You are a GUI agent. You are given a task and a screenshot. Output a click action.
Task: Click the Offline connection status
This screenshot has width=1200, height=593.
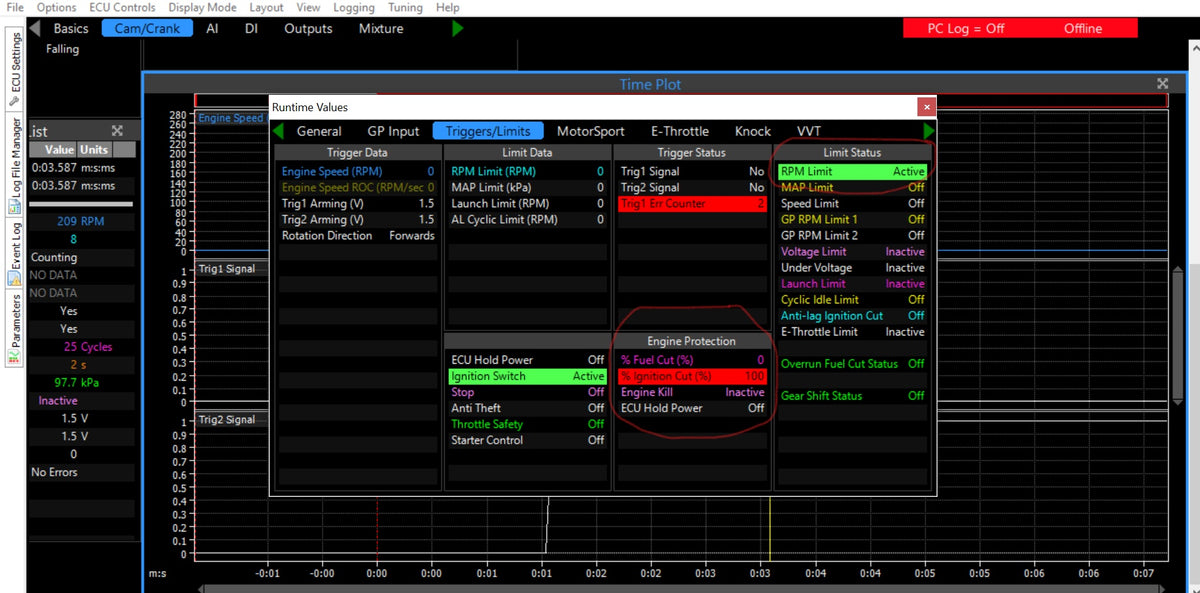point(1082,29)
